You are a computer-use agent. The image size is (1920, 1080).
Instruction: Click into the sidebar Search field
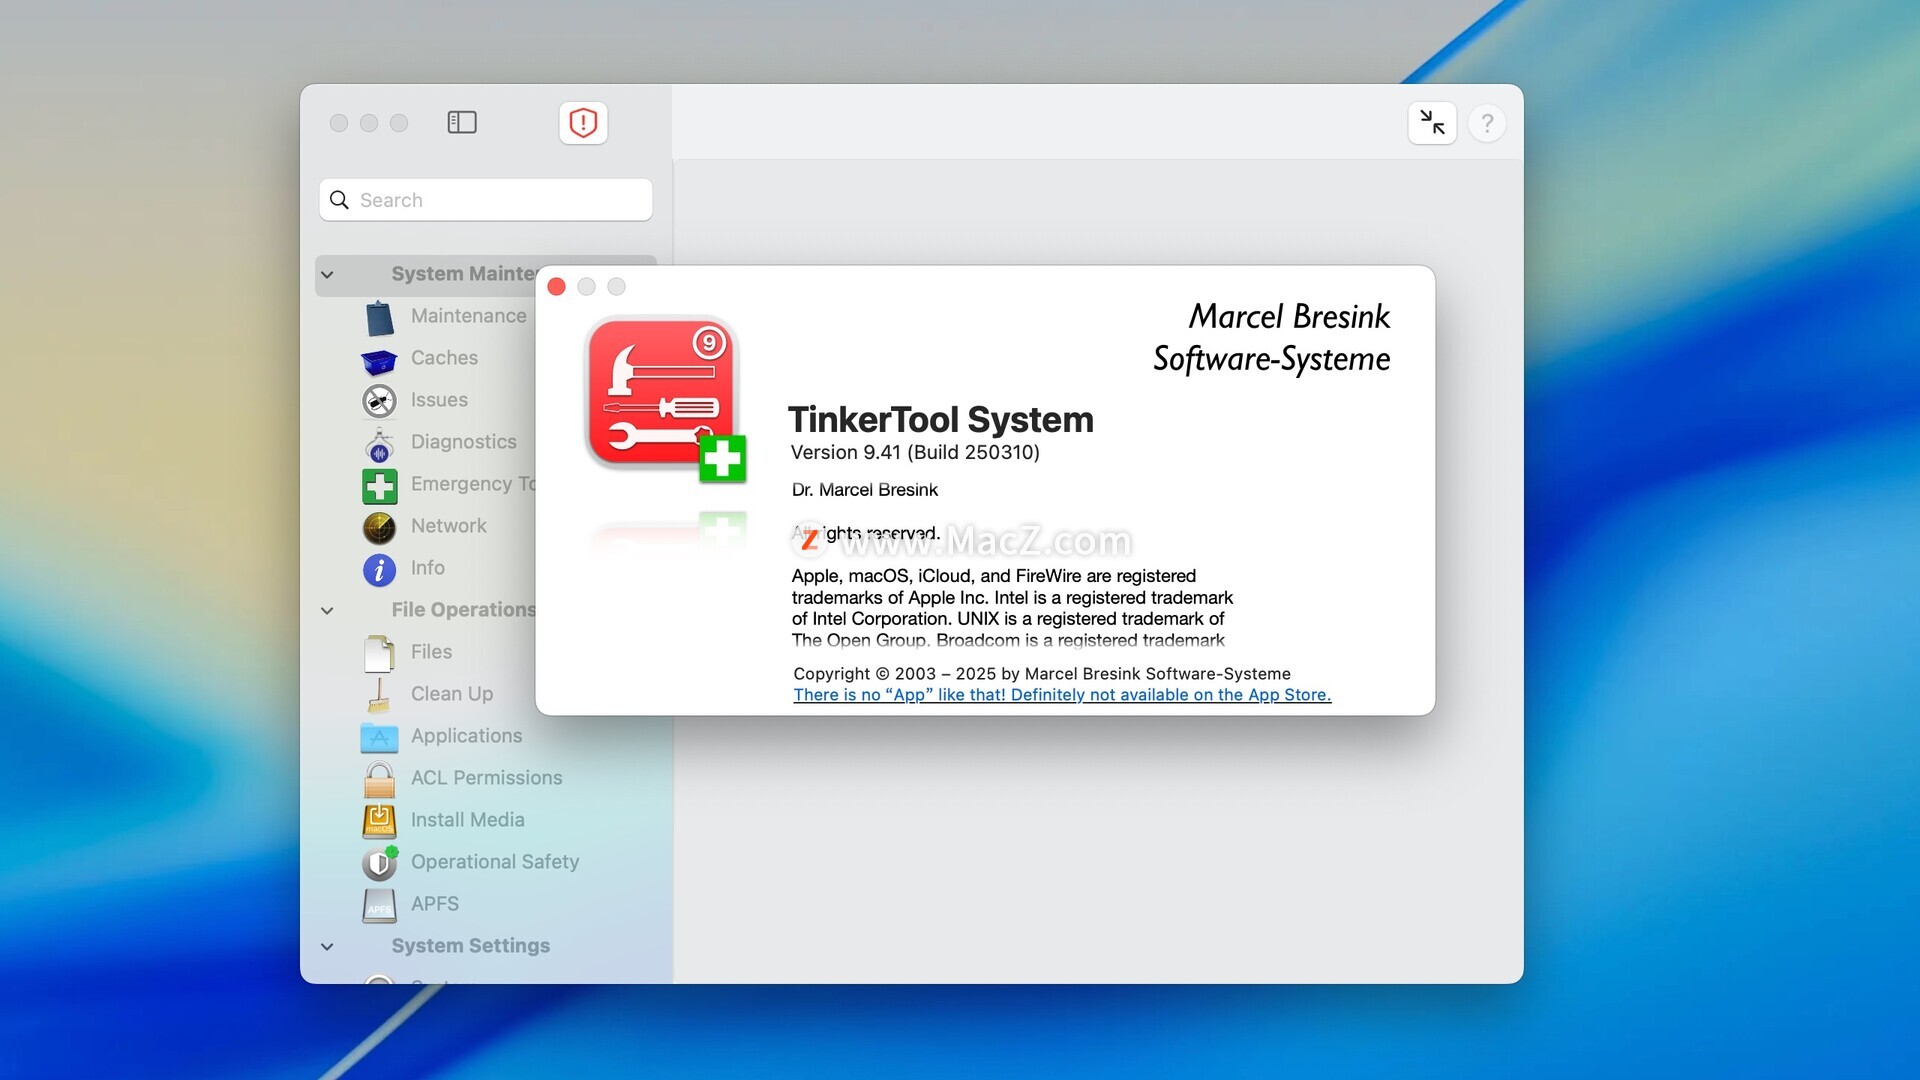coord(486,200)
